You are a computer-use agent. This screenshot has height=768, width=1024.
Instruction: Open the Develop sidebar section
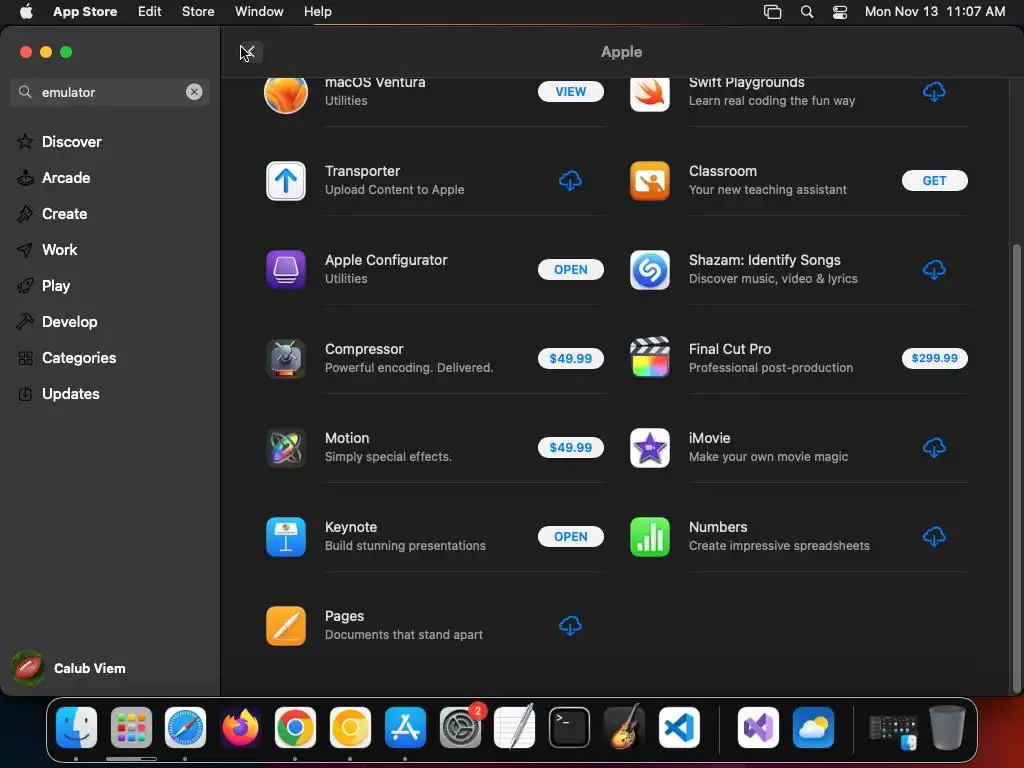(69, 321)
